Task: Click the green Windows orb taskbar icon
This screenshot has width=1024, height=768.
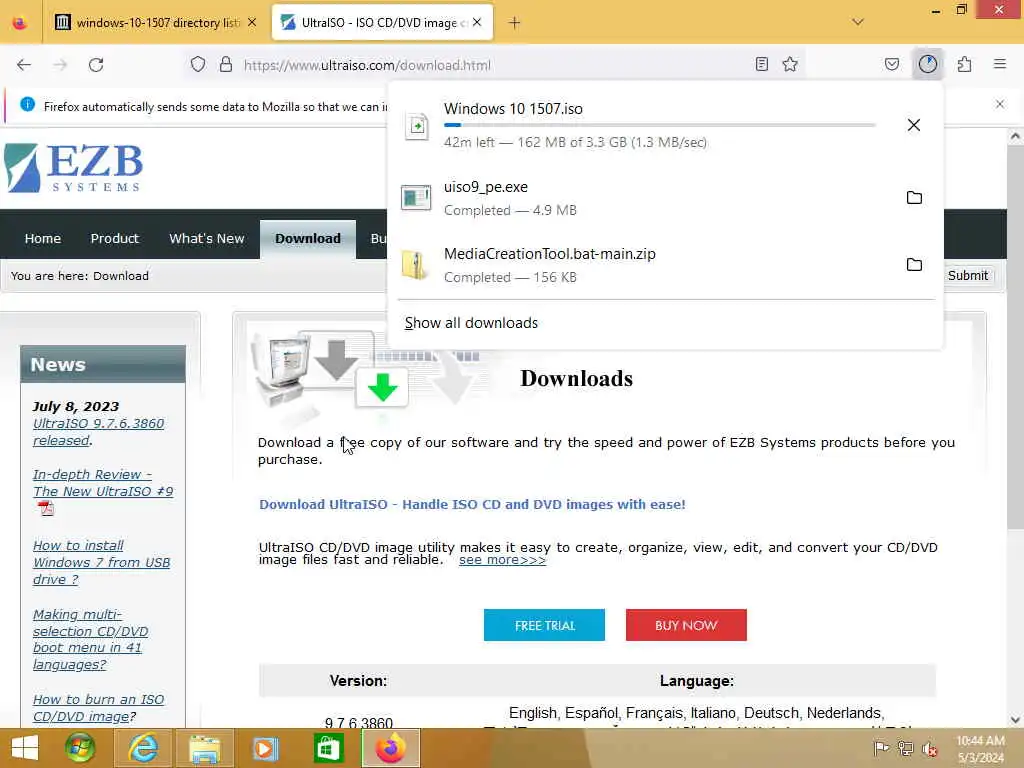Action: (80, 748)
